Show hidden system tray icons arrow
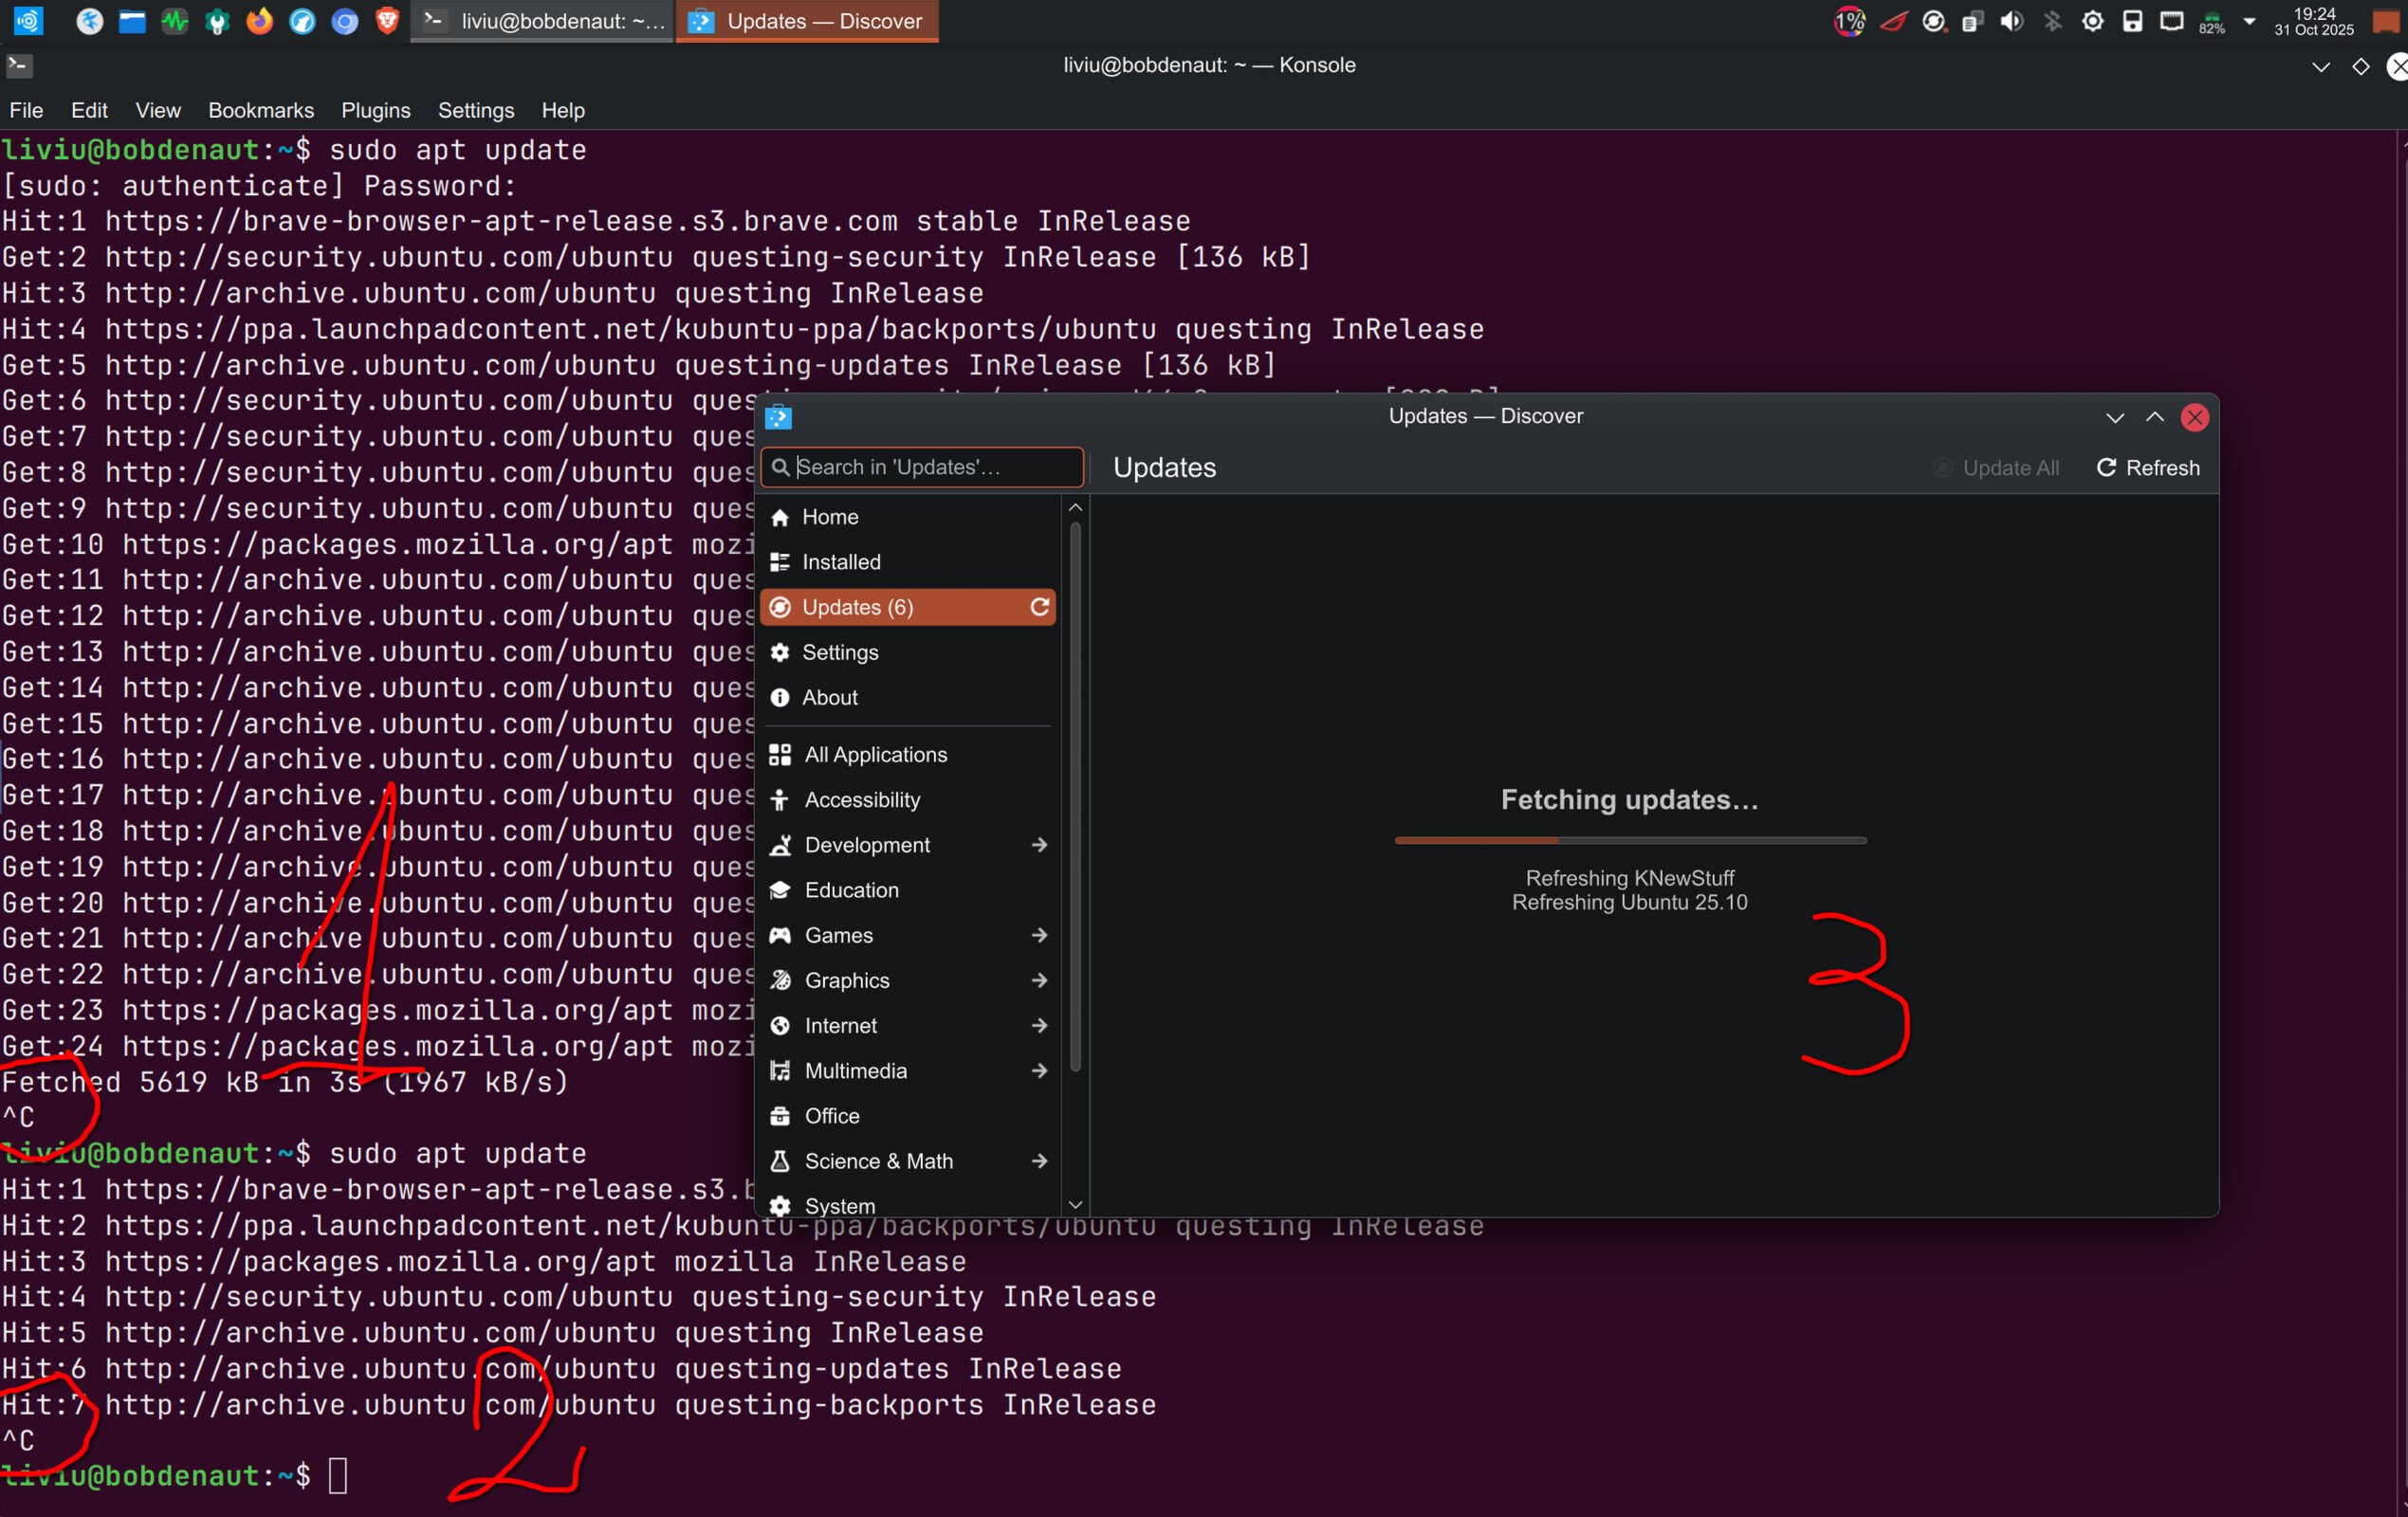 (x=2249, y=21)
